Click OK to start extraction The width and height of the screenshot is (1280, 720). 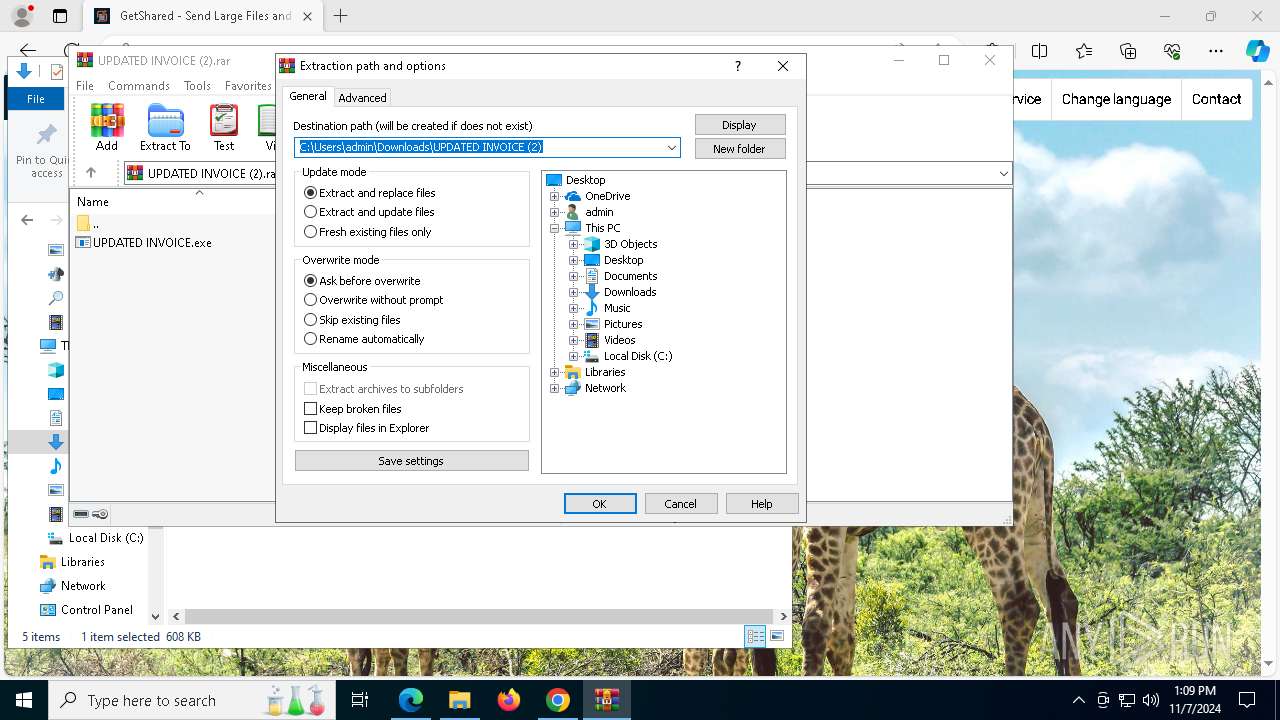point(600,504)
